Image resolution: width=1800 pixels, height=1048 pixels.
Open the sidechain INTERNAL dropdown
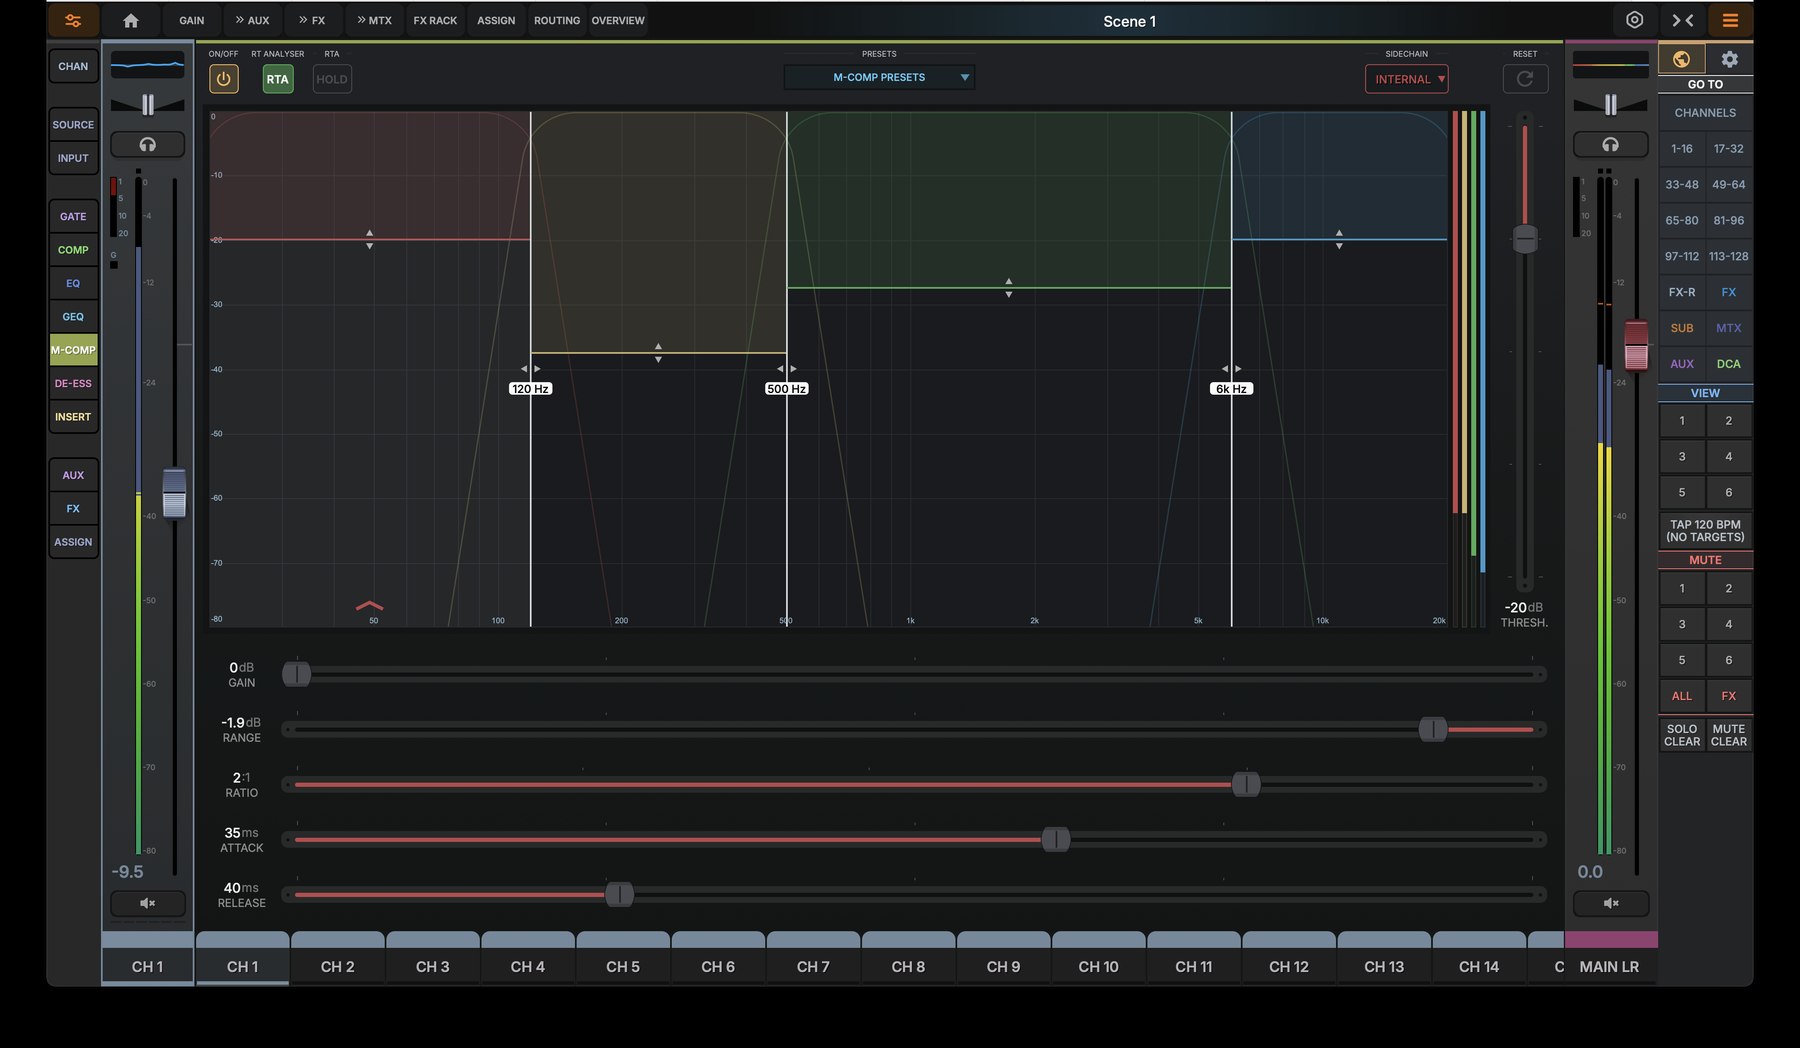[x=1407, y=79]
